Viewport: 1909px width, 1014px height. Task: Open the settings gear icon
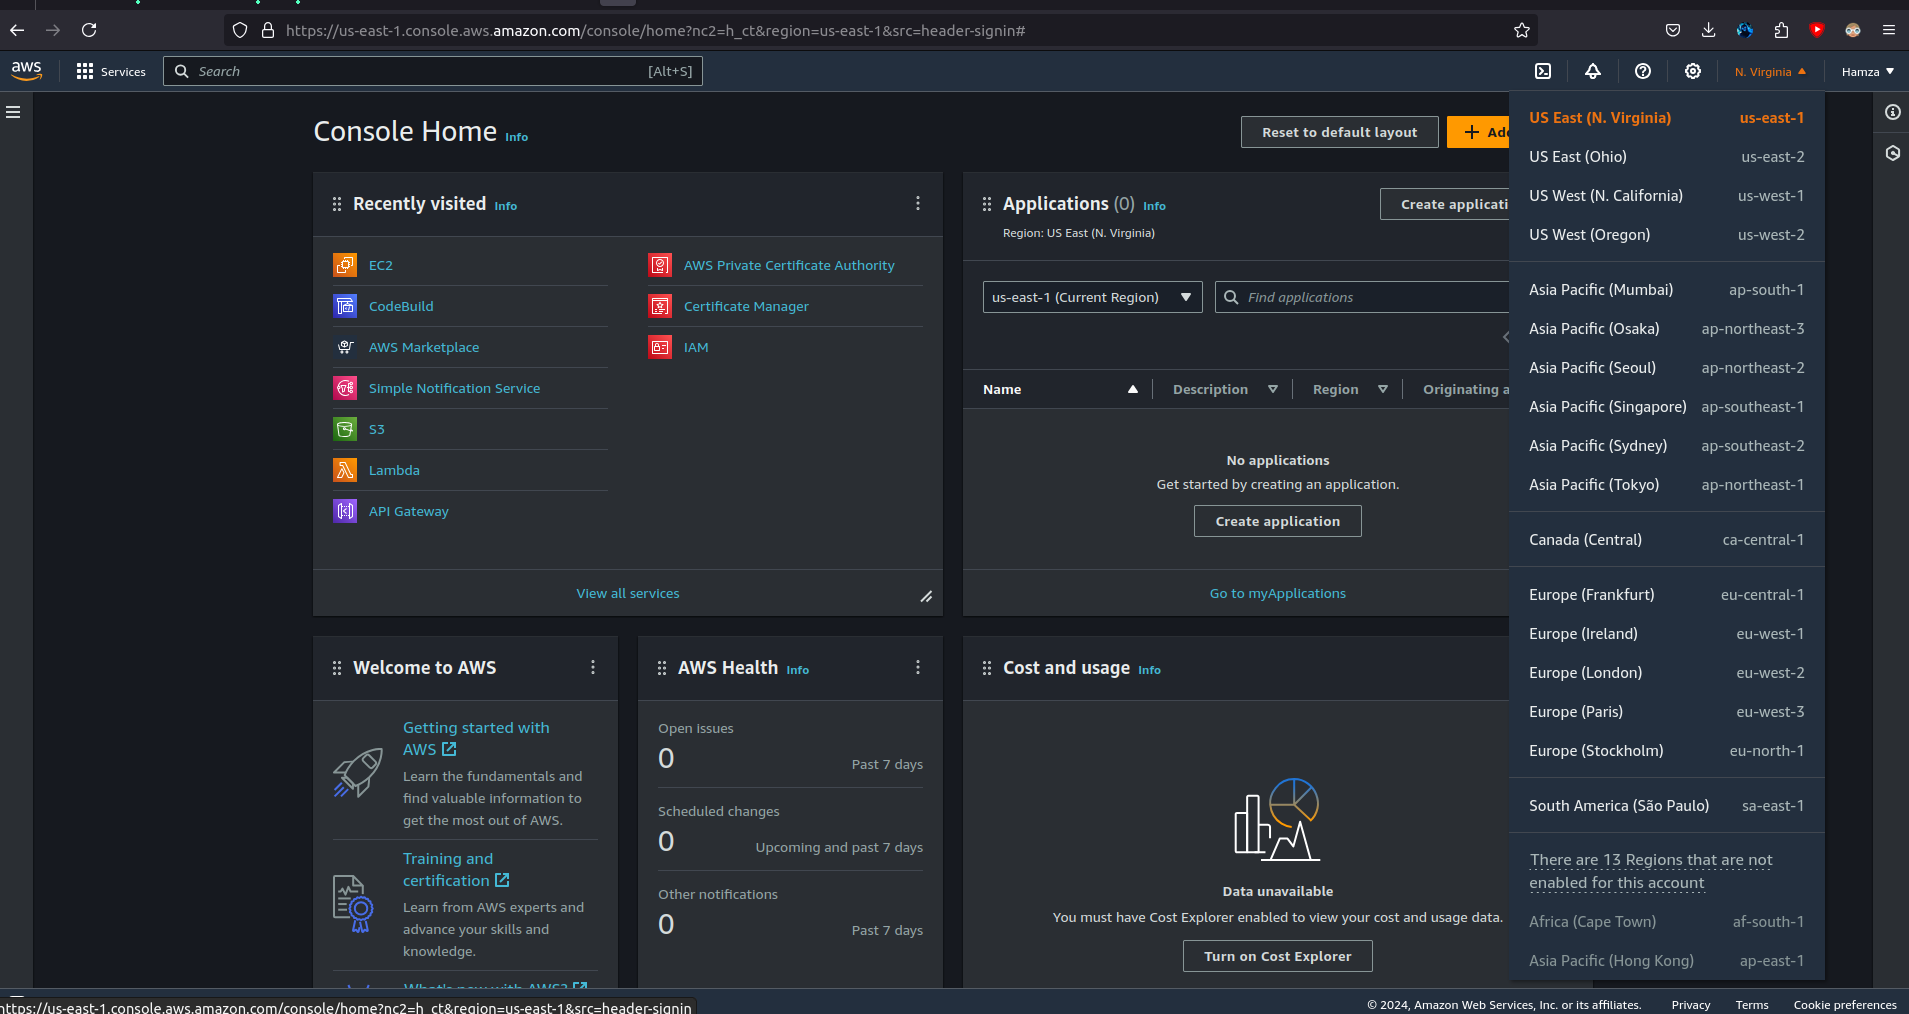[x=1693, y=71]
